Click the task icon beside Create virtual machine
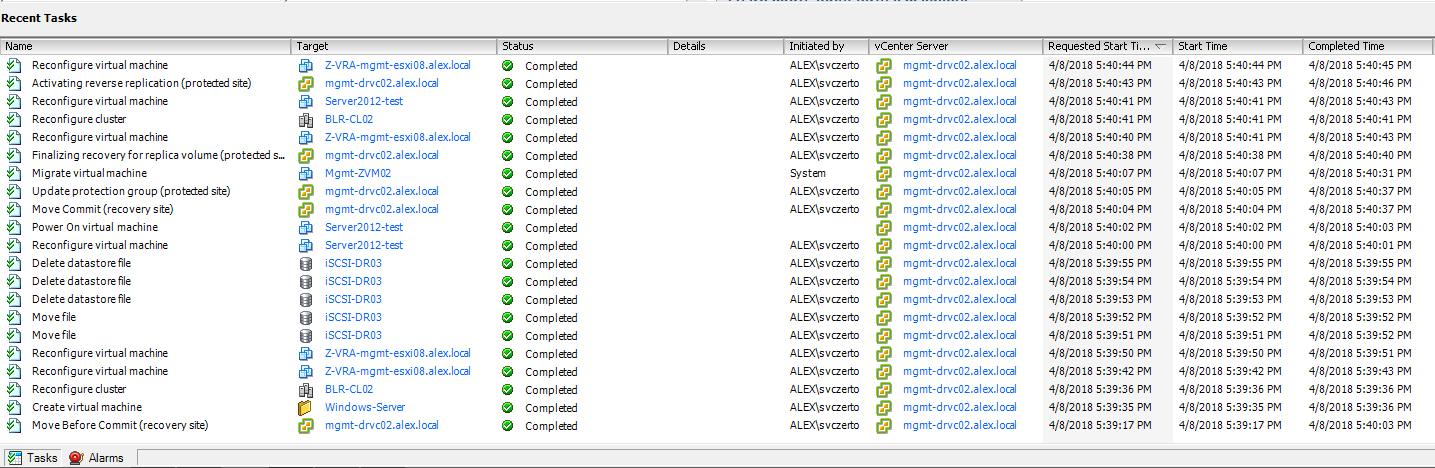The image size is (1435, 468). click(x=13, y=407)
